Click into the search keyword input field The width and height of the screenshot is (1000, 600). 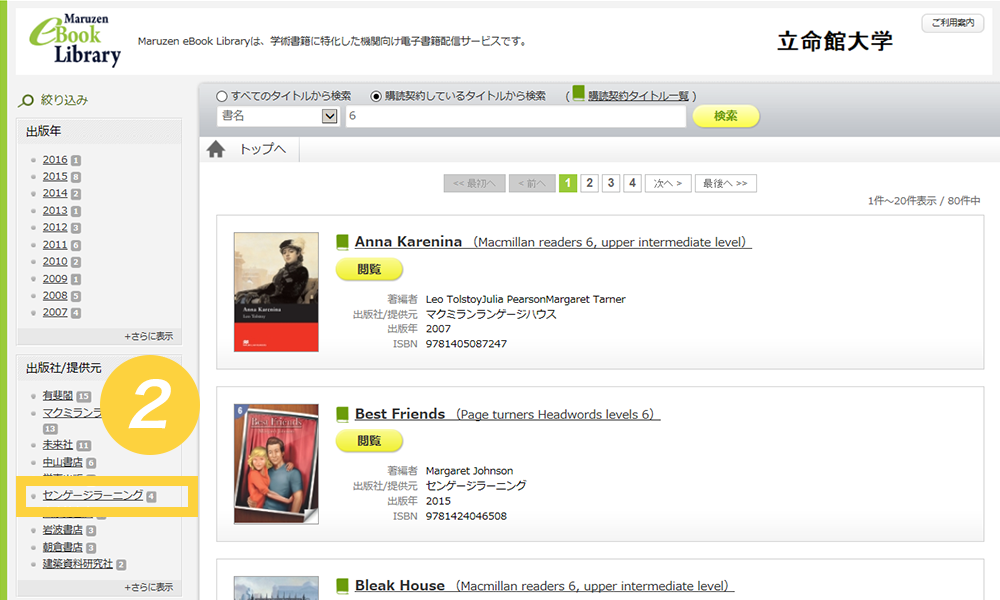point(515,116)
